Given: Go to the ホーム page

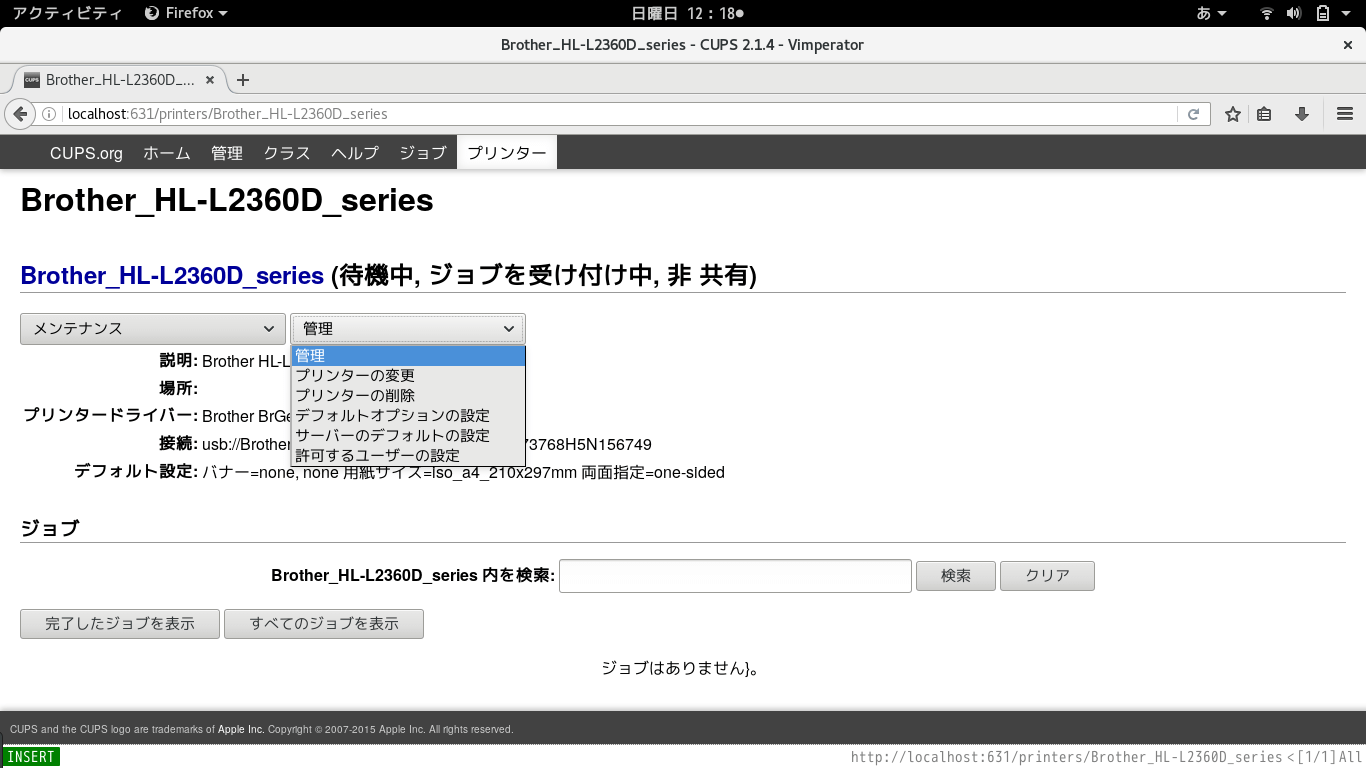Looking at the screenshot, I should tap(167, 153).
